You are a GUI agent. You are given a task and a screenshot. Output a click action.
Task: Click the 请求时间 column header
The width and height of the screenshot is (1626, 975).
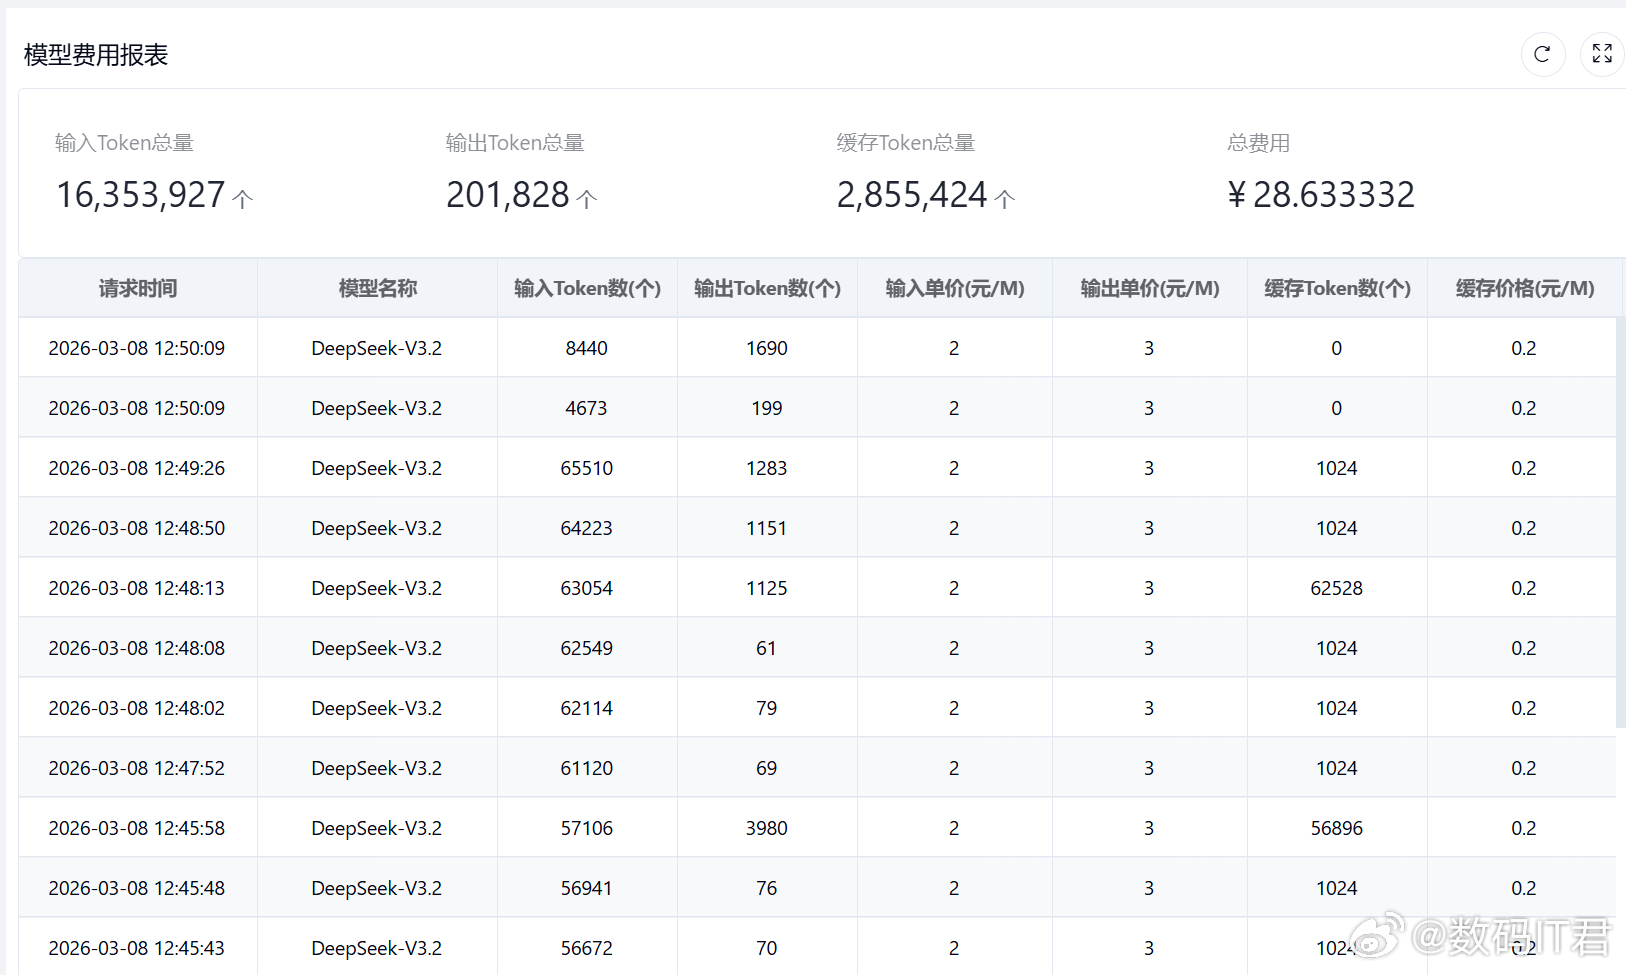(x=138, y=289)
